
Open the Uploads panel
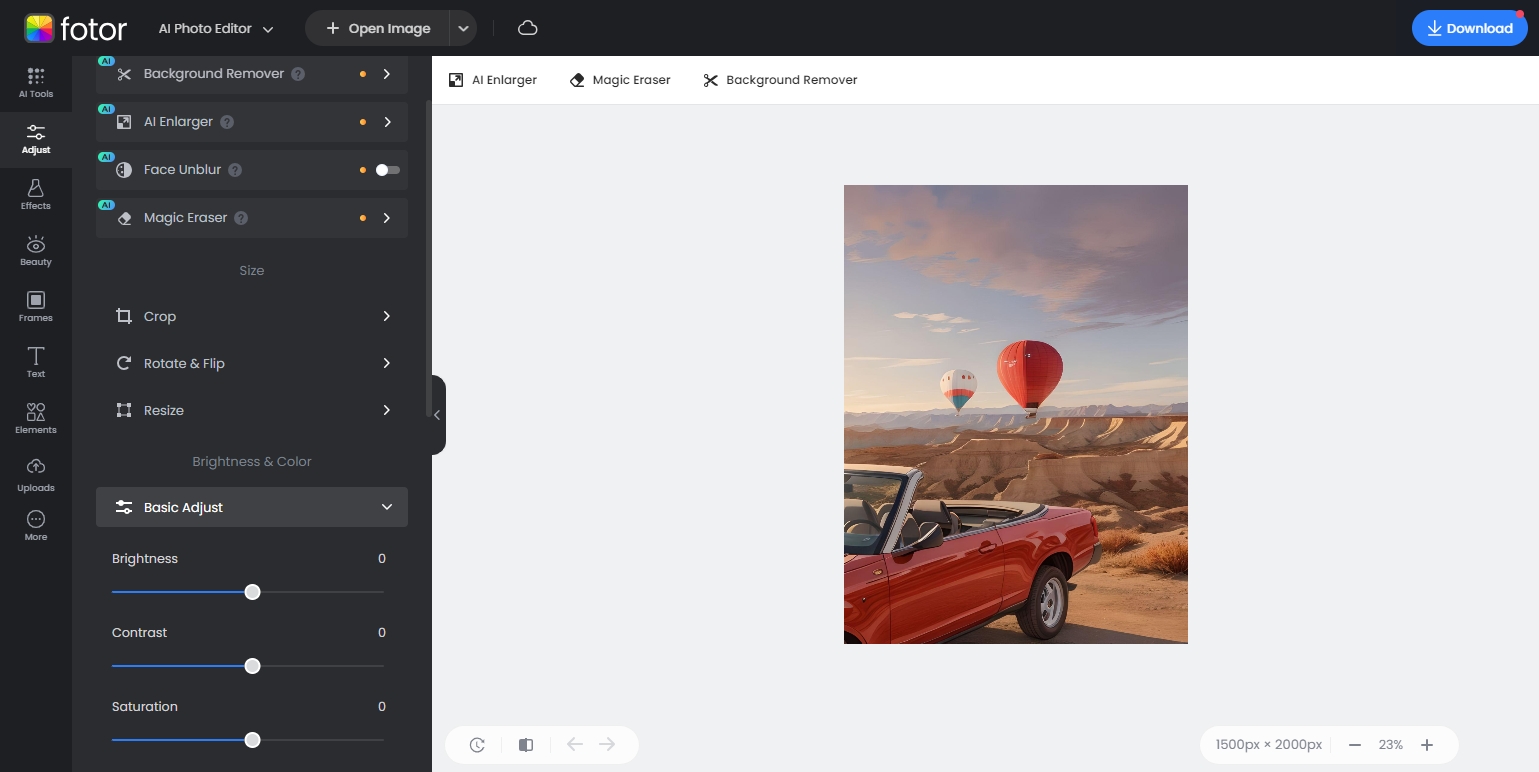35,473
